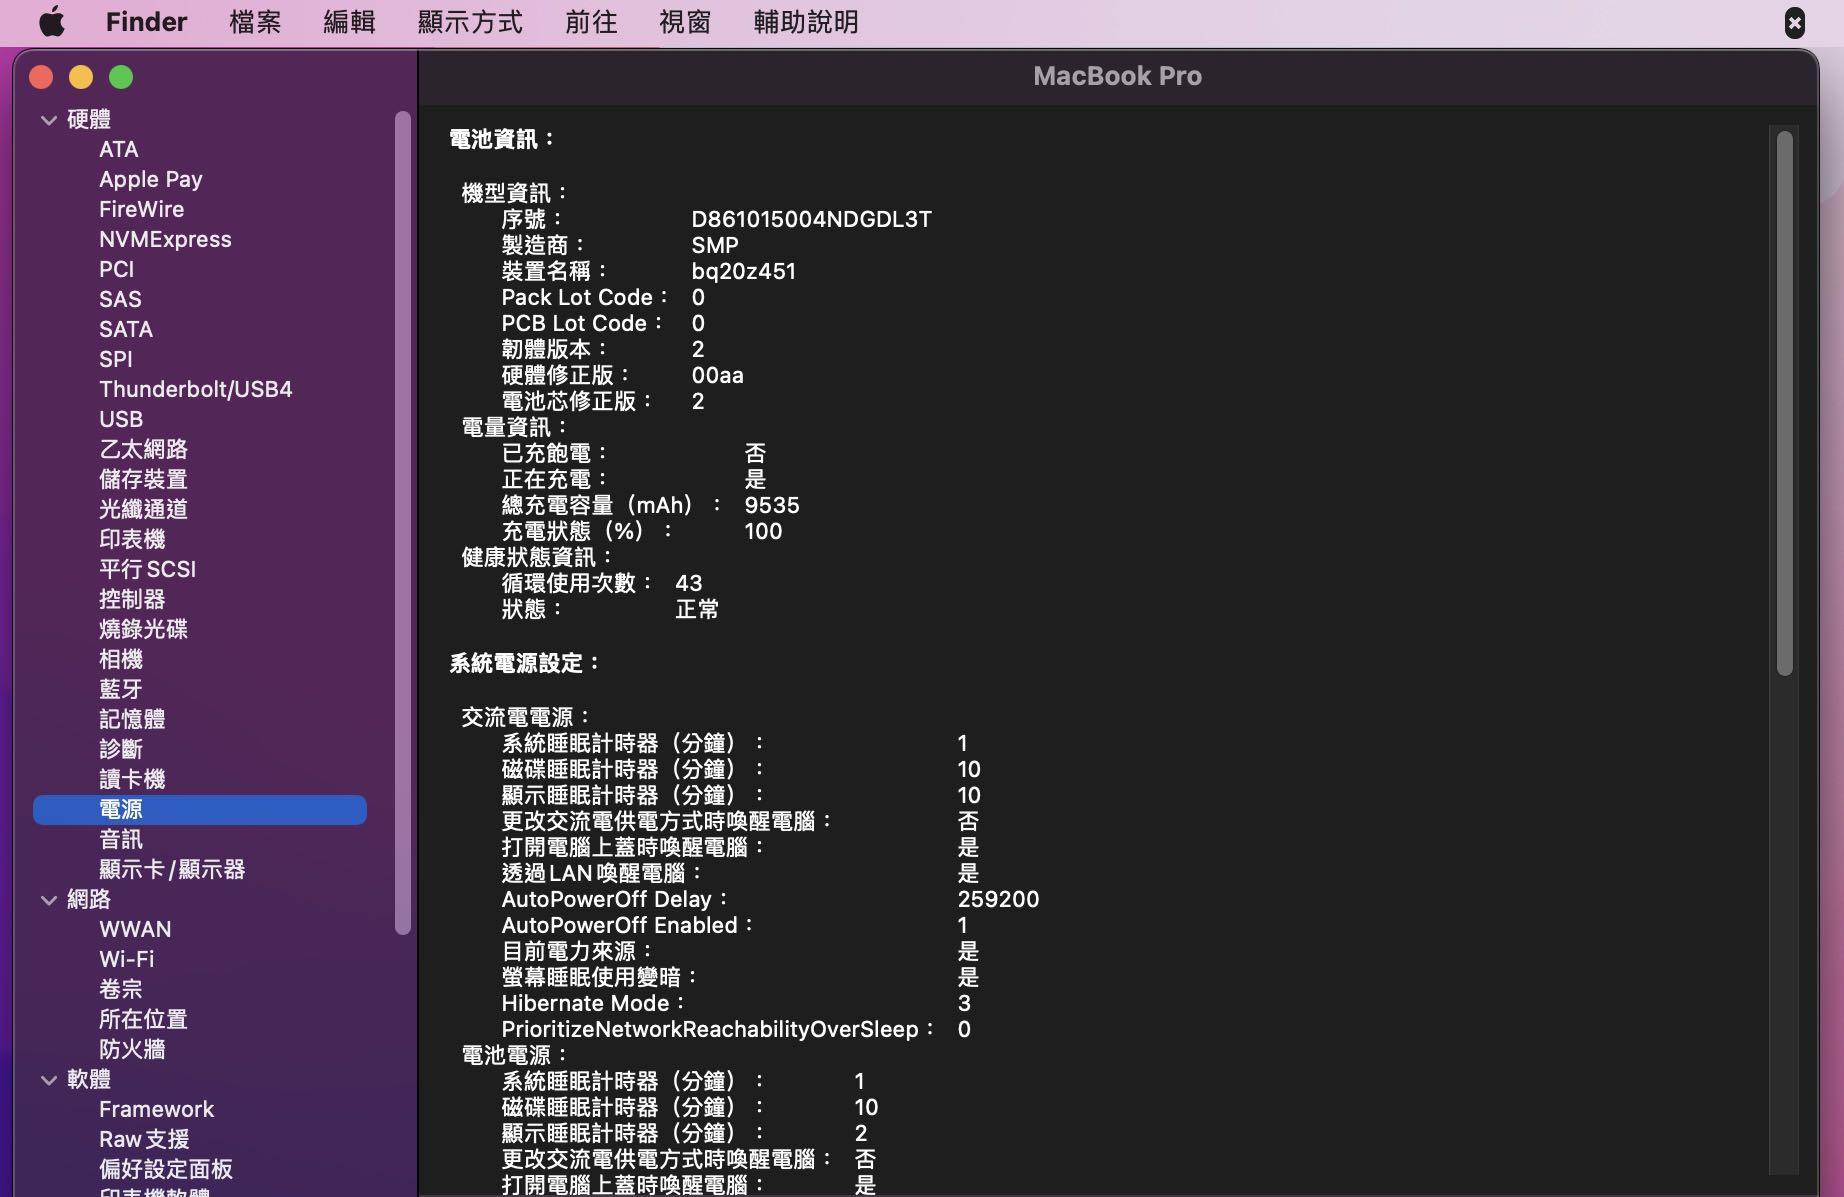Select Framework in the sidebar
Image resolution: width=1844 pixels, height=1197 pixels.
156,1109
